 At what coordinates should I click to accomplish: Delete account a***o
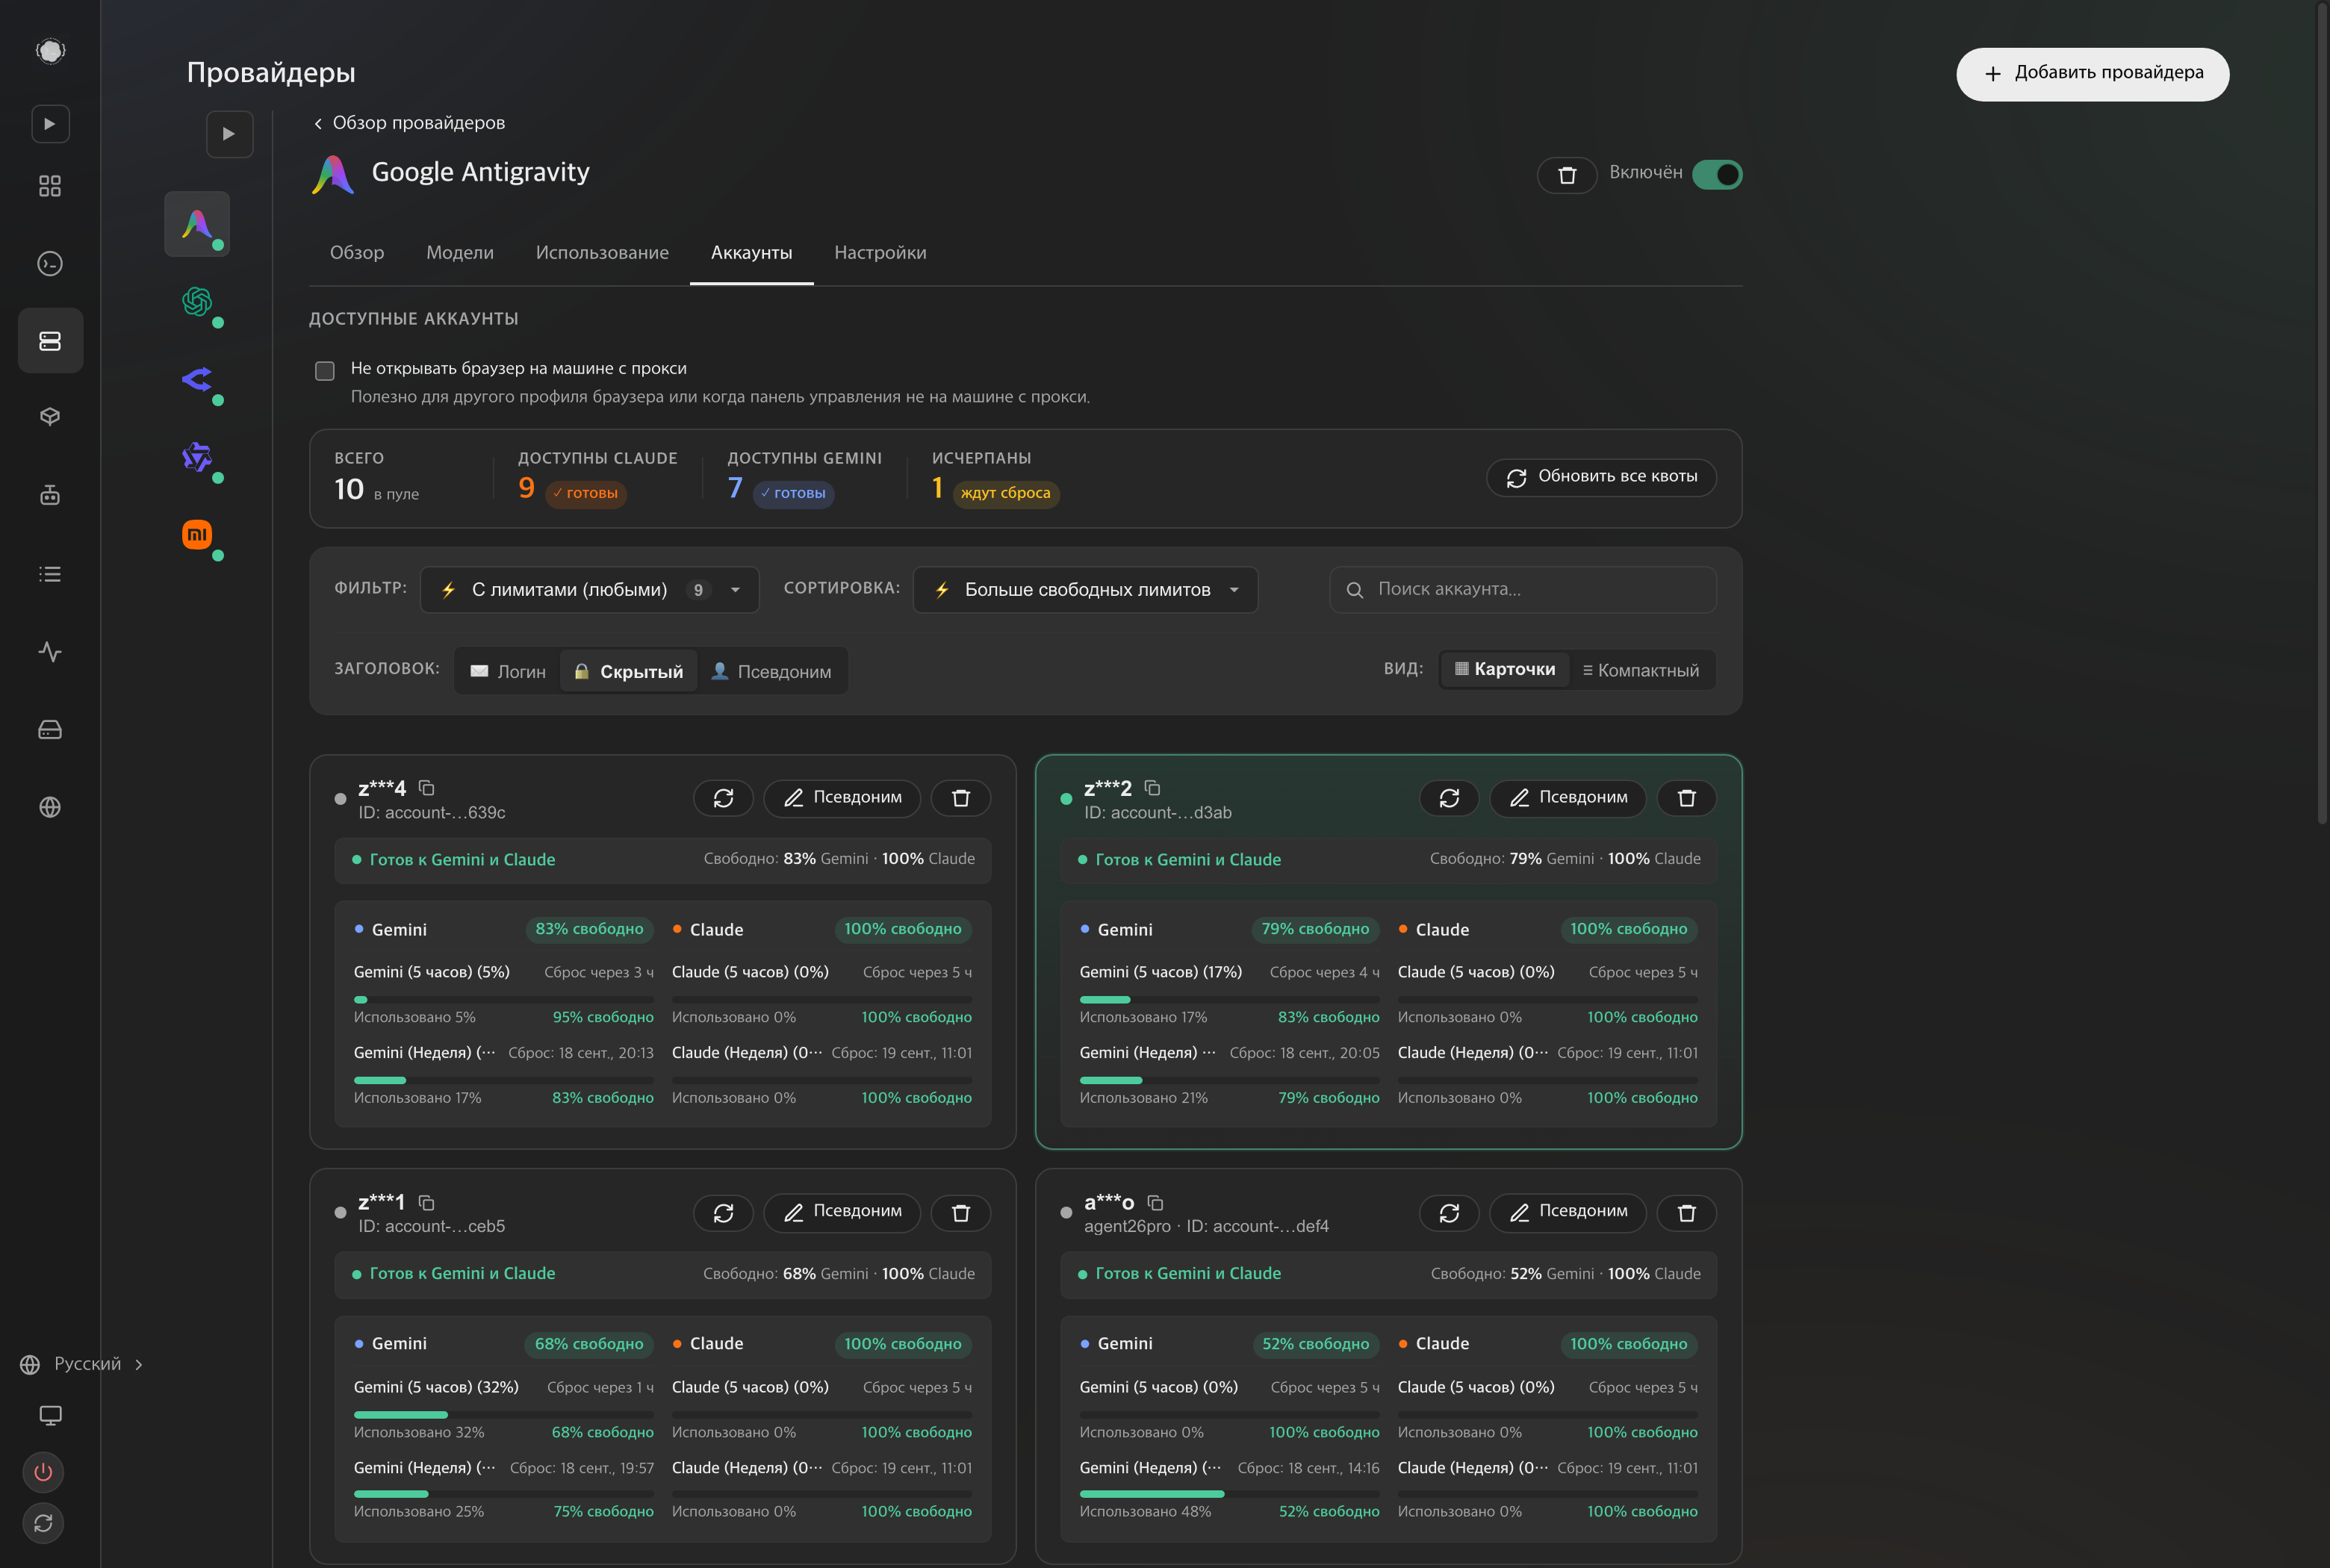[1687, 1213]
